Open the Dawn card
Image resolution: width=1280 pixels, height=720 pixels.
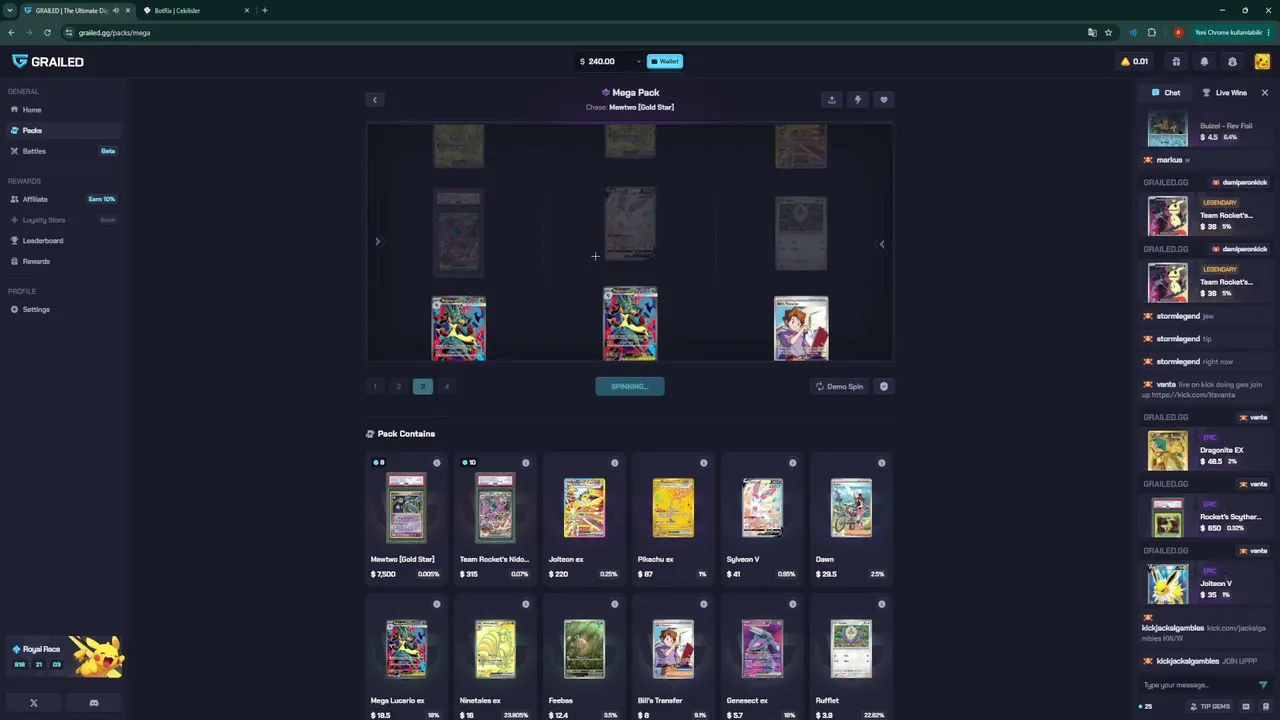tap(851, 518)
